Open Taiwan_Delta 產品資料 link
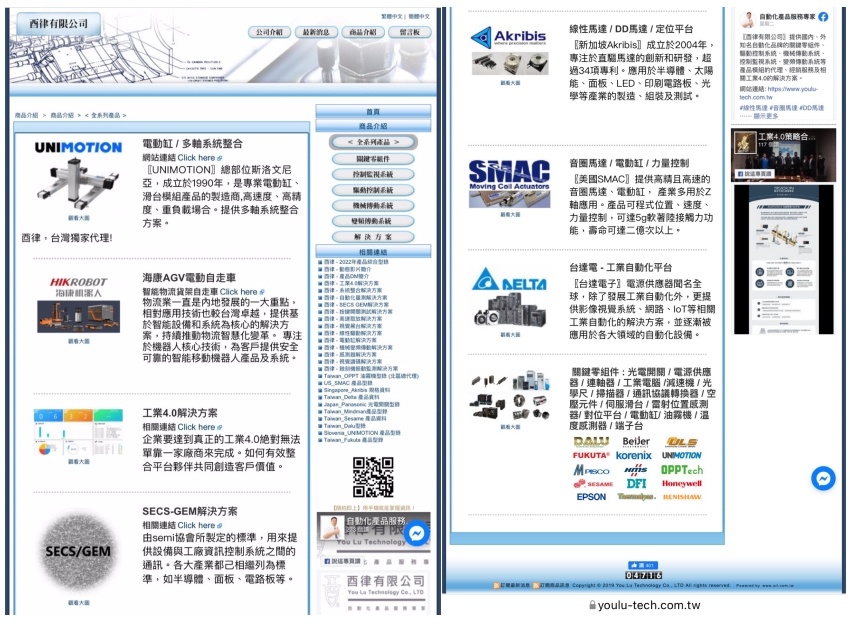Viewport: 850px width, 634px height. pyautogui.click(x=351, y=397)
